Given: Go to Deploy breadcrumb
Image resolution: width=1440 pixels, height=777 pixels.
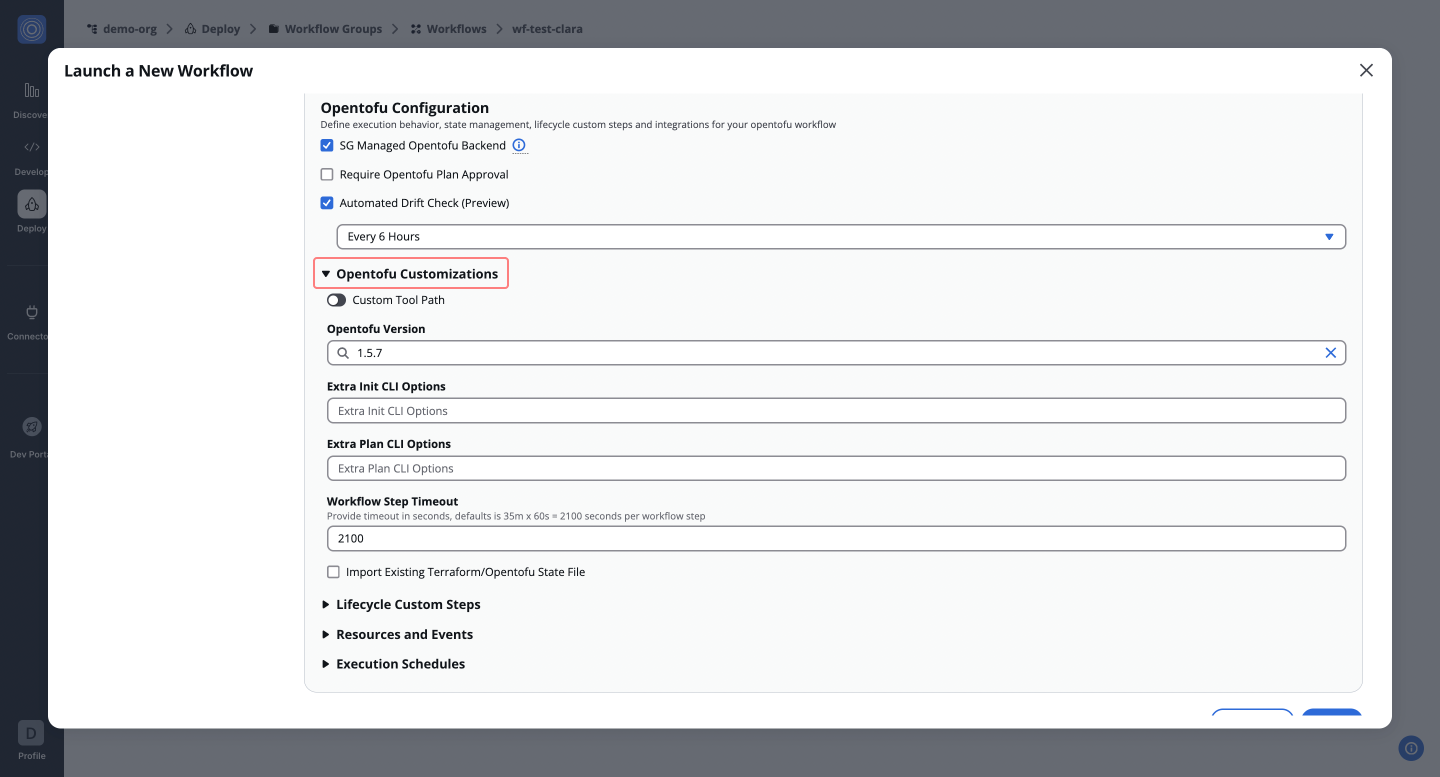Looking at the screenshot, I should pos(212,29).
